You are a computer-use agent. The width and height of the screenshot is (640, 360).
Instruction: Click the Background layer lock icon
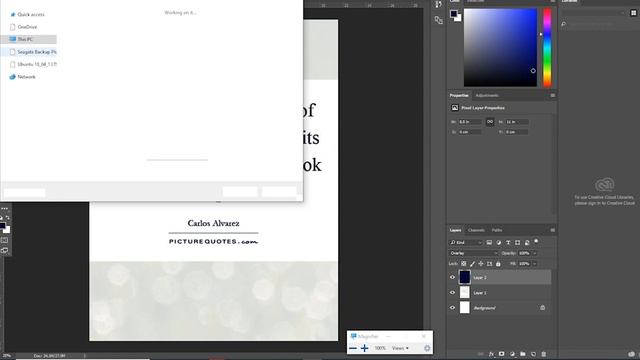tap(542, 308)
